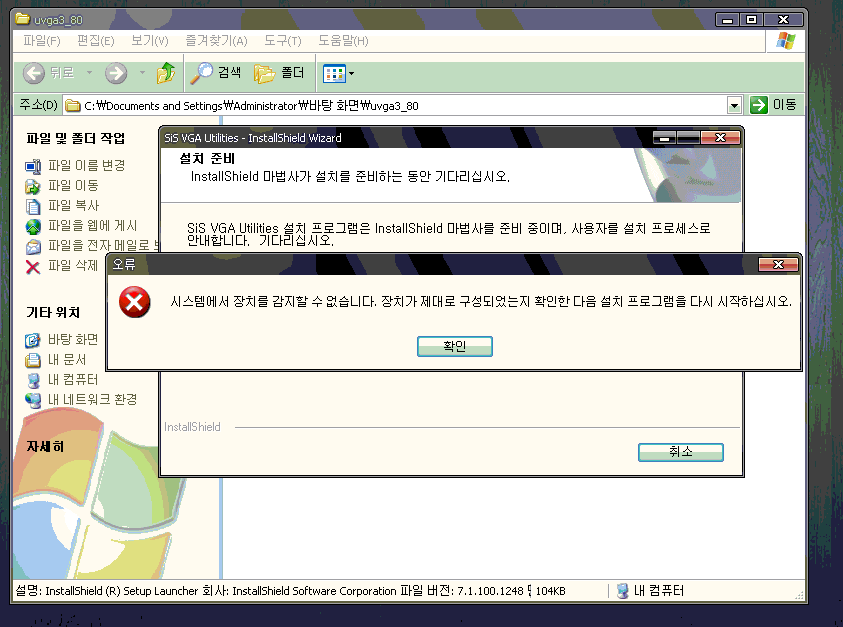Click the Back arrow icon in Explorer toolbar
The width and height of the screenshot is (843, 627).
pyautogui.click(x=33, y=73)
